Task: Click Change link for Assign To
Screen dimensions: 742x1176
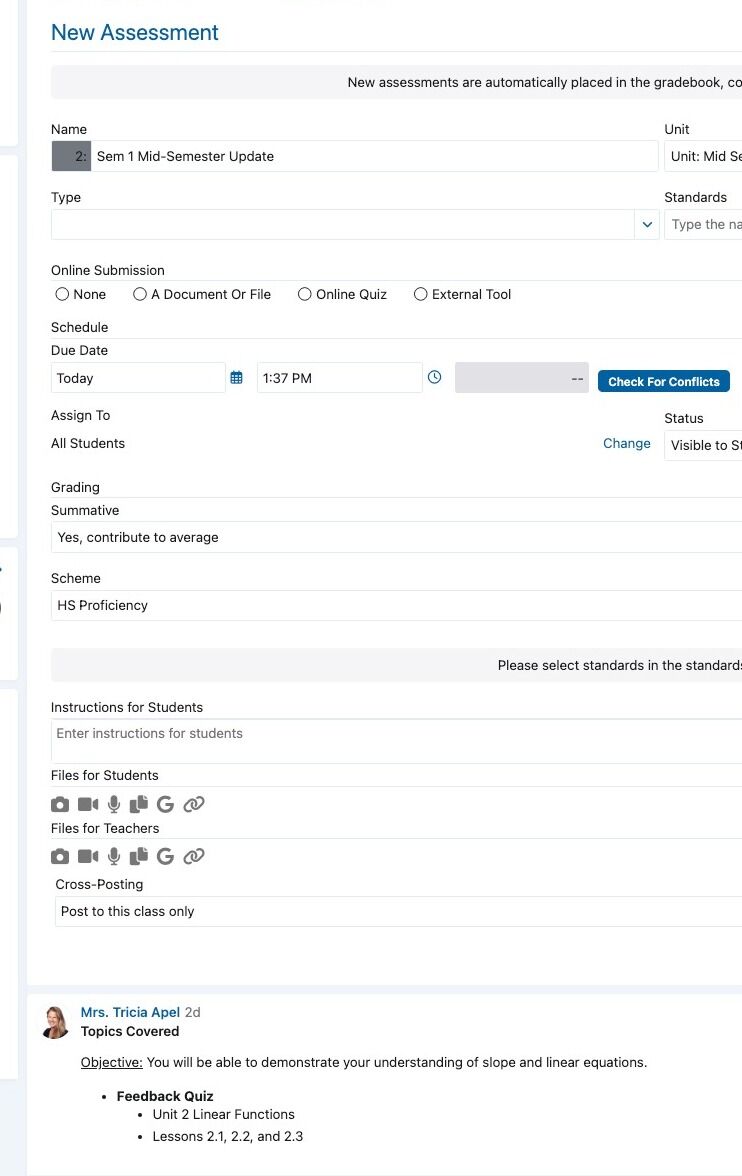Action: tap(626, 443)
